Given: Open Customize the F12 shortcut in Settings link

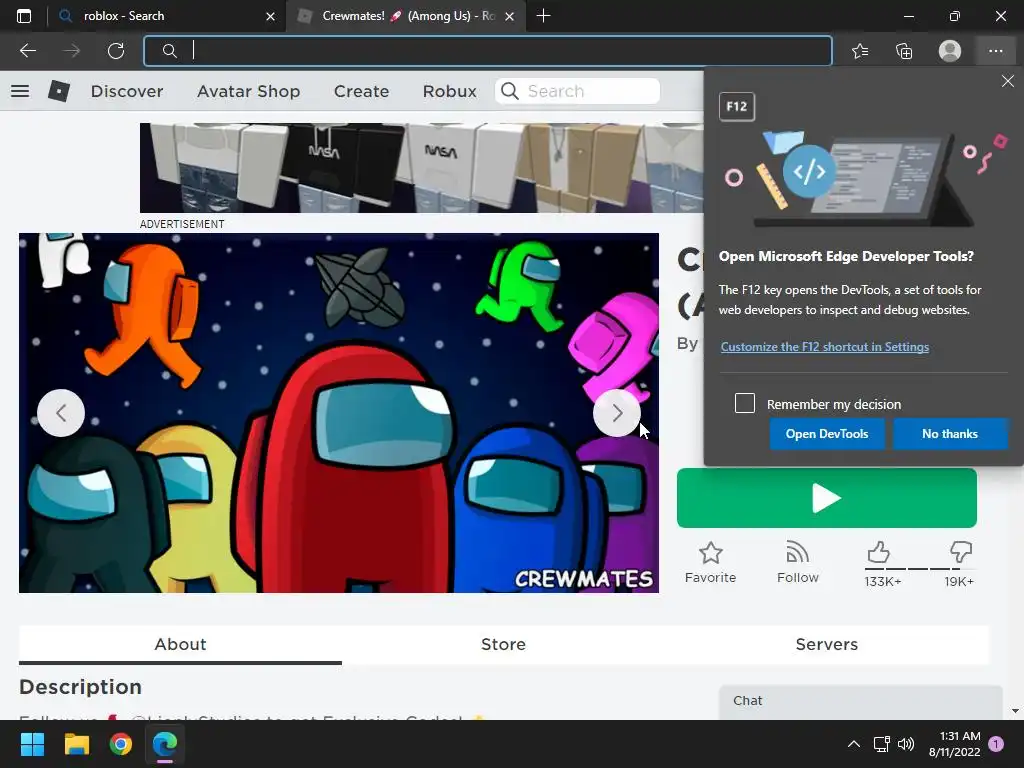Looking at the screenshot, I should pos(824,347).
